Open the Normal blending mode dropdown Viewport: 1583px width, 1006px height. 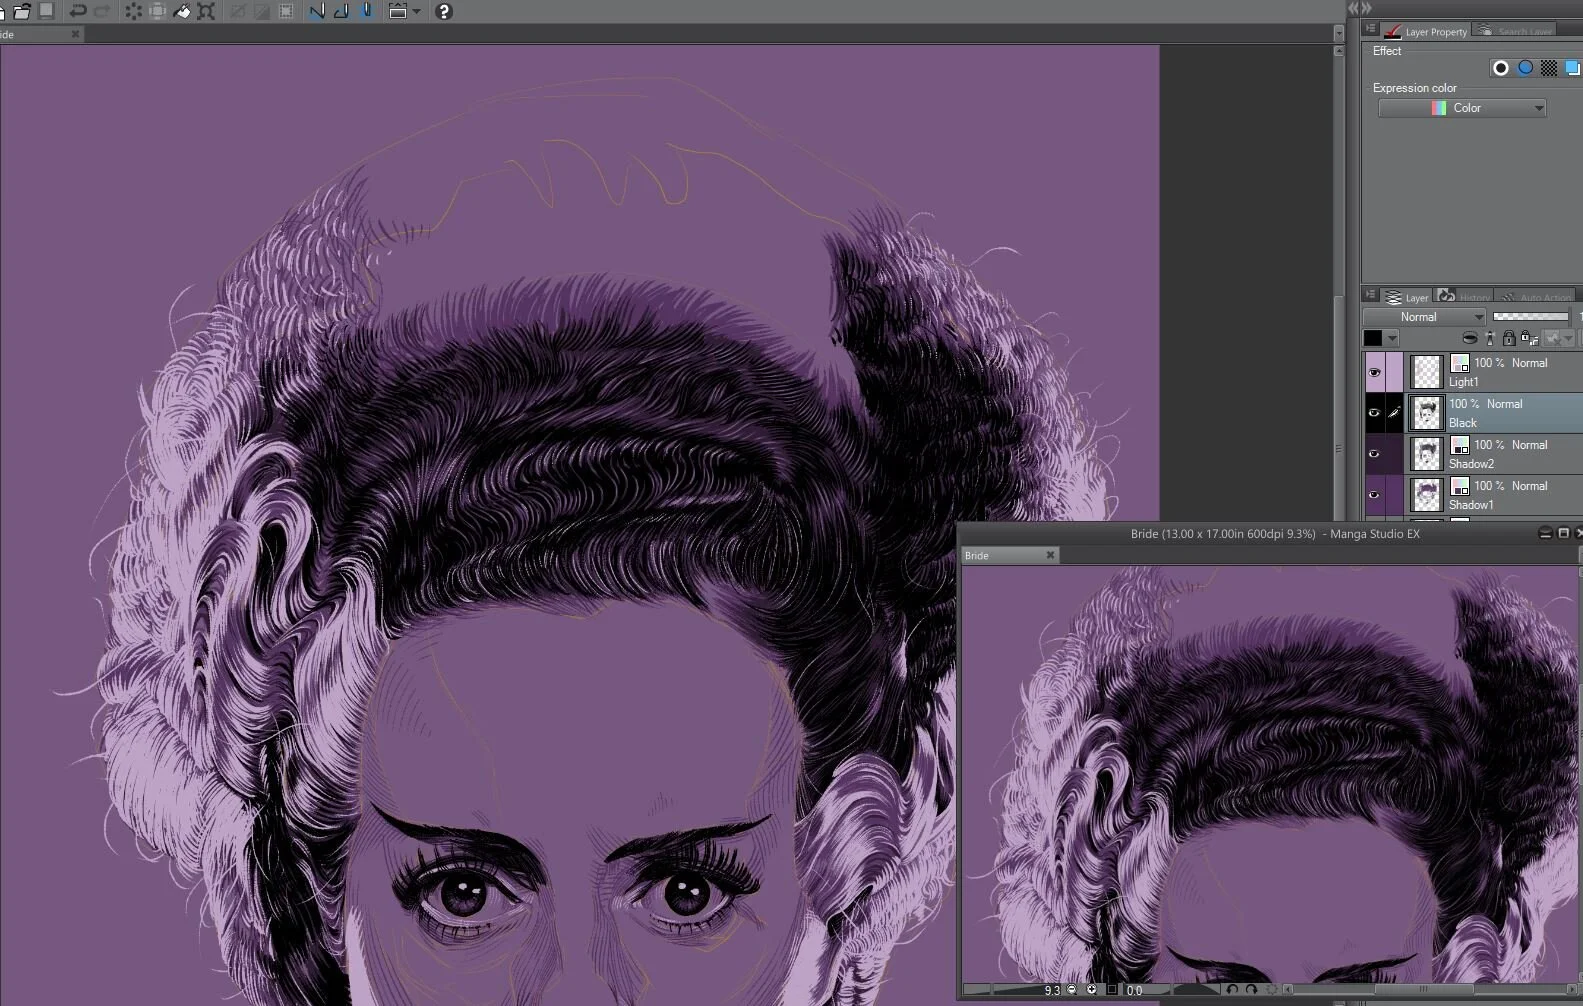[1424, 317]
